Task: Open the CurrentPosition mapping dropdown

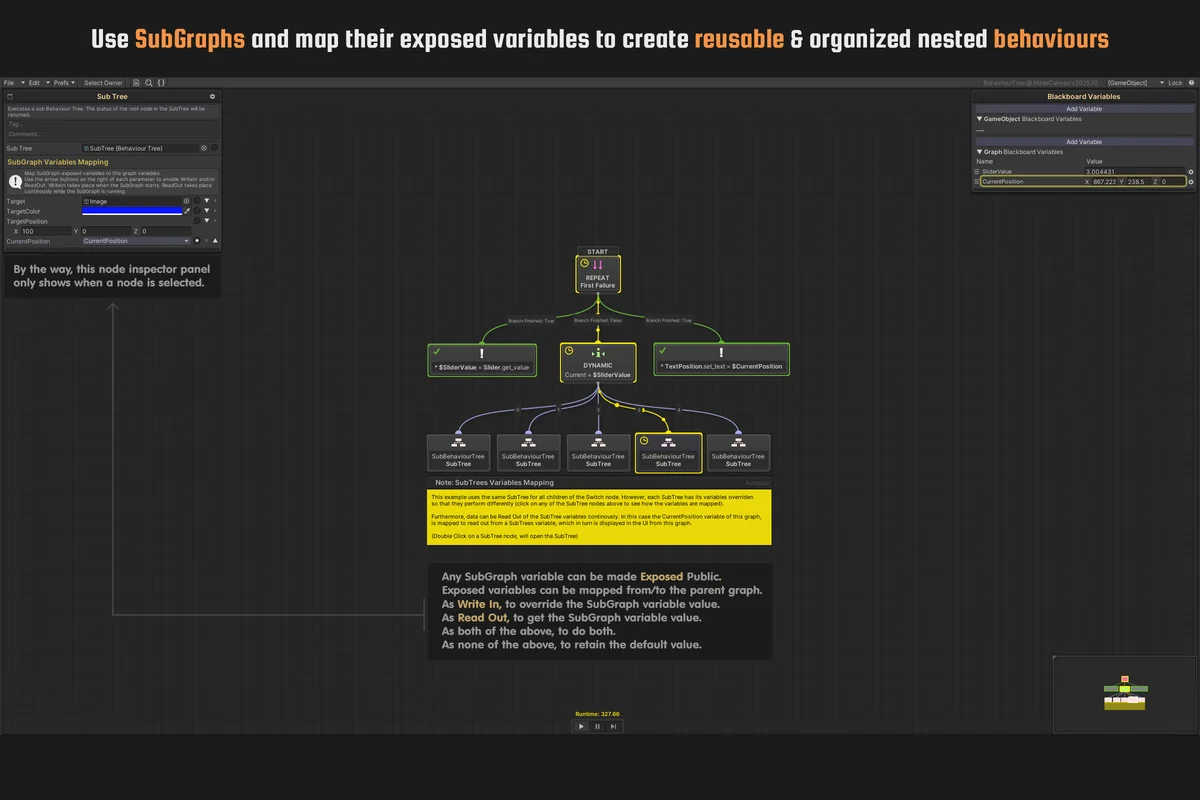Action: pos(136,241)
